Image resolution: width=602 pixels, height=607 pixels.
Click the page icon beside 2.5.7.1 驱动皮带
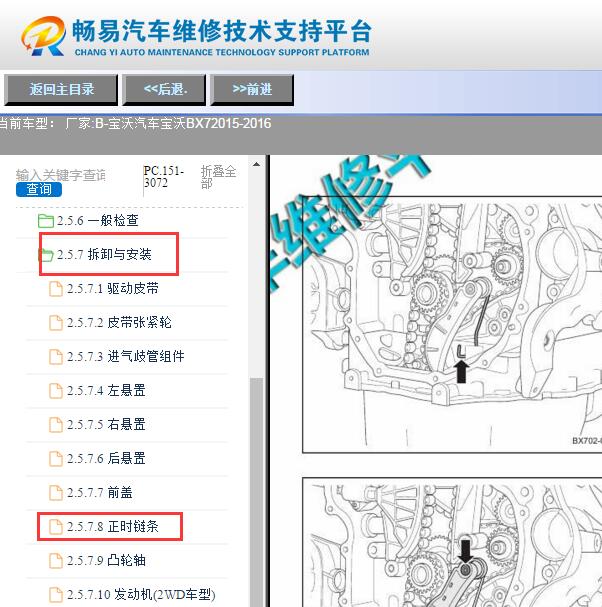[x=56, y=289]
